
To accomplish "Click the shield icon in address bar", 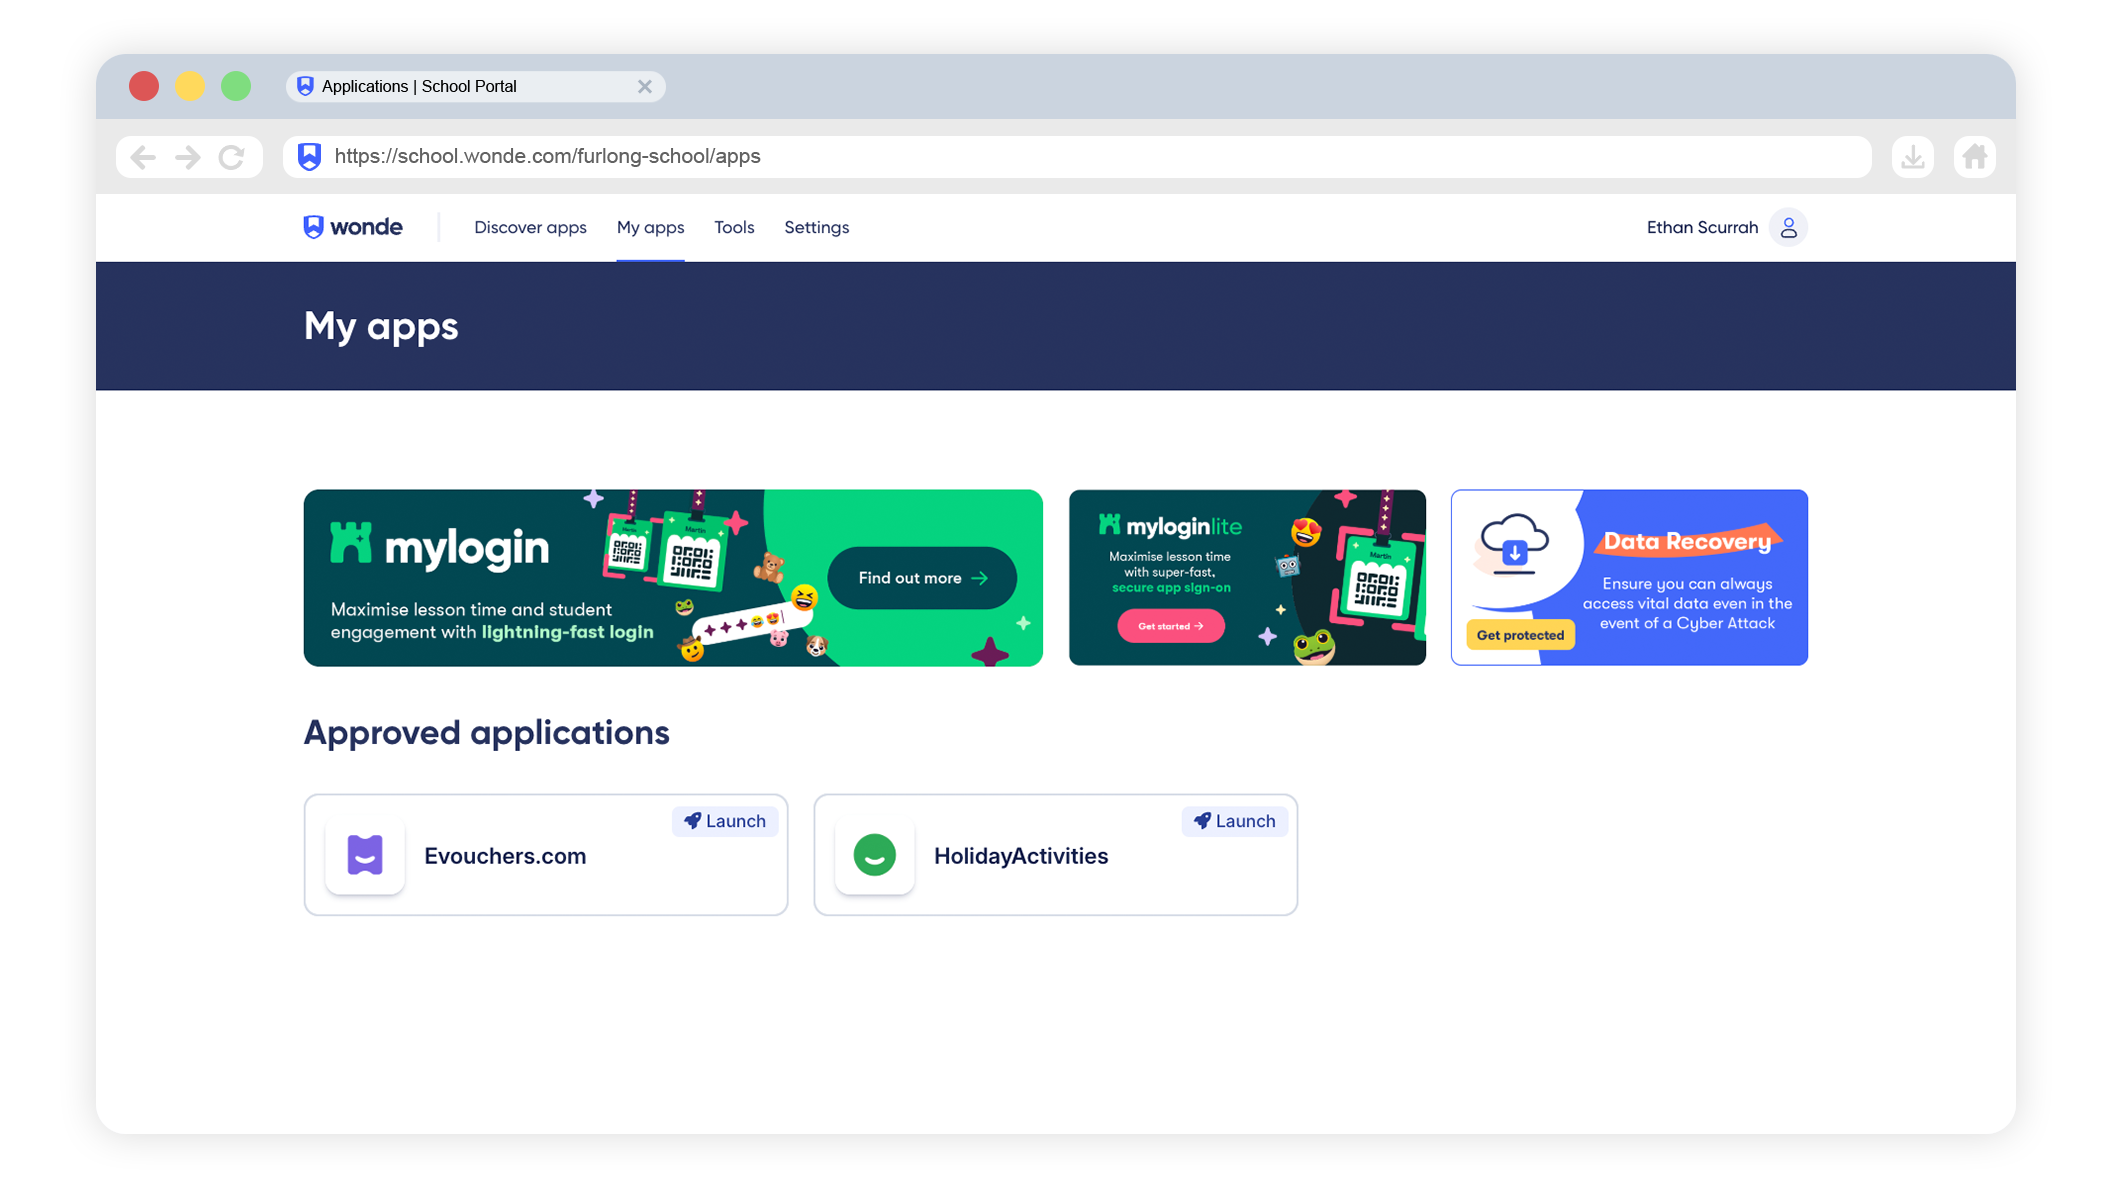I will coord(310,156).
